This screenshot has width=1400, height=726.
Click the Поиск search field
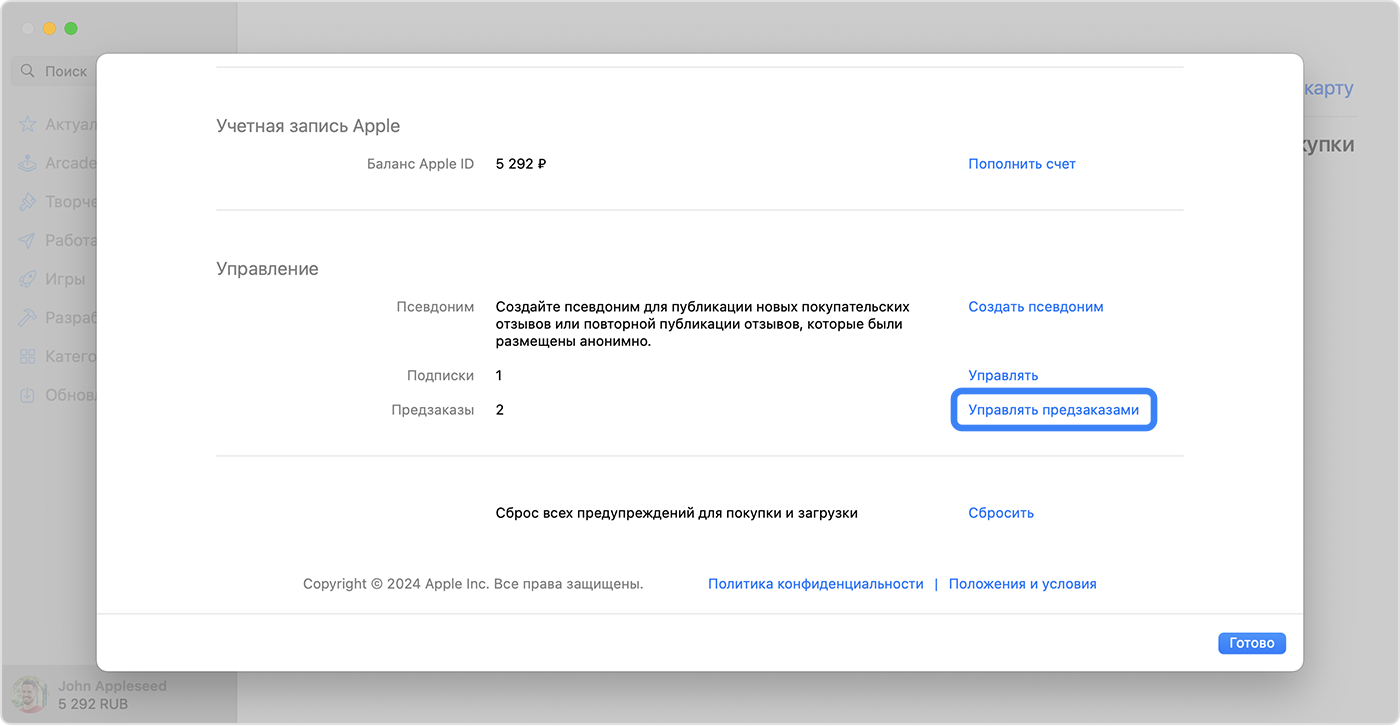55,72
